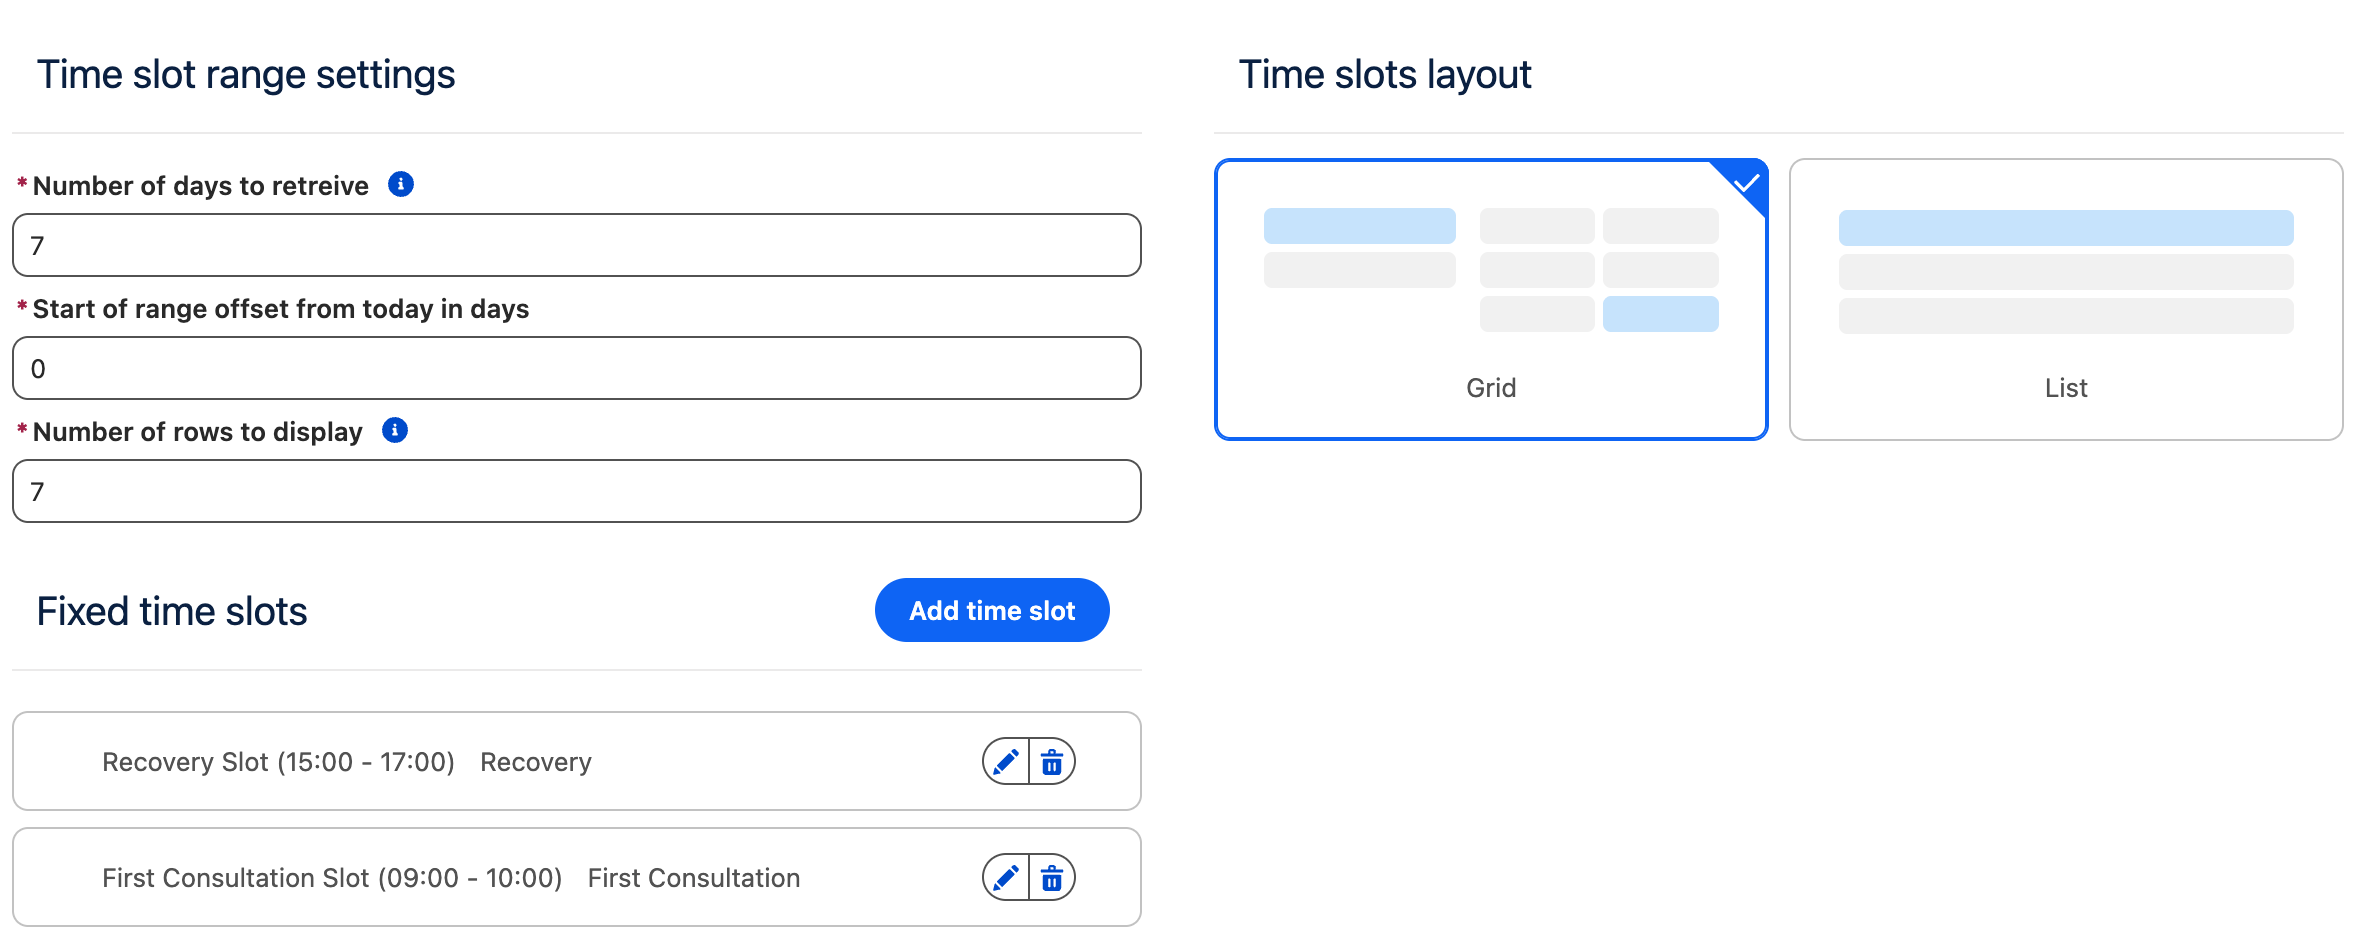
Task: Click the List layout preview thumbnail
Action: 2065,271
